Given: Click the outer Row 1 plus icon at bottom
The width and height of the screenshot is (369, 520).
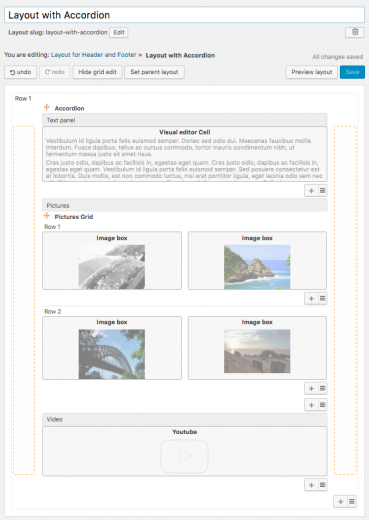Looking at the screenshot, I should point(340,501).
